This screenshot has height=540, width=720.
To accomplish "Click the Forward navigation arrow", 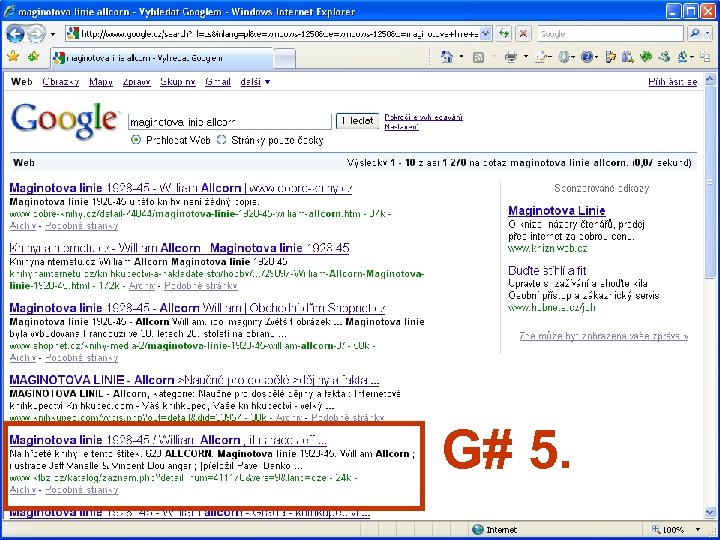I will tap(36, 34).
